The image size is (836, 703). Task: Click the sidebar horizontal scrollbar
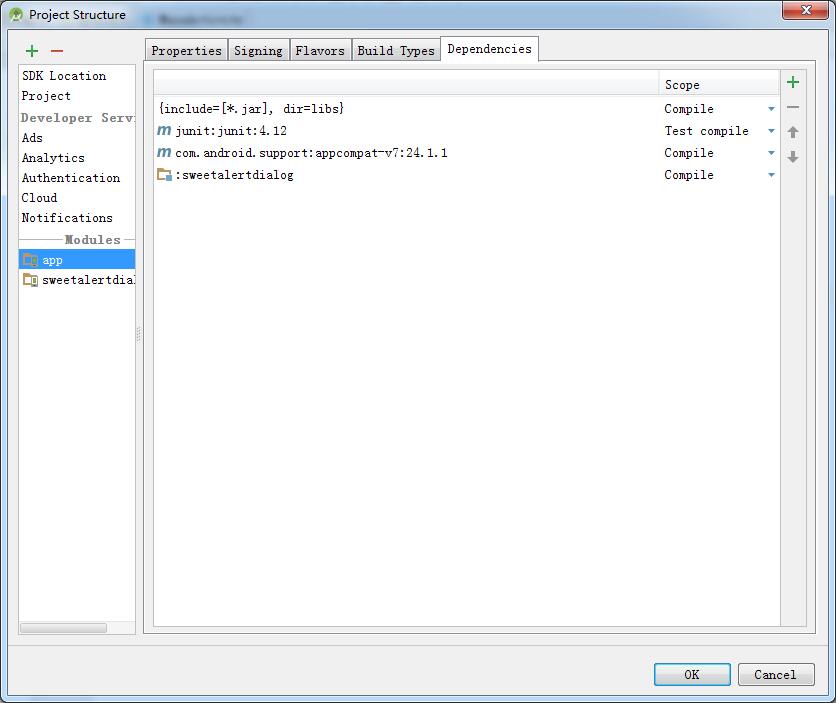pyautogui.click(x=63, y=628)
